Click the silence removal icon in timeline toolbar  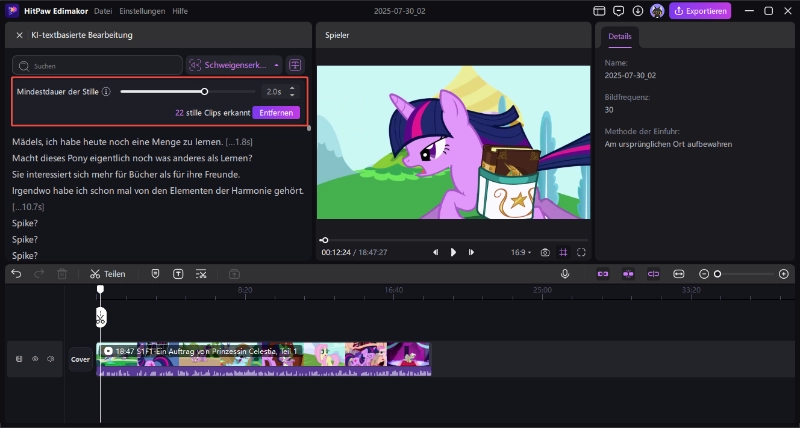coord(201,274)
